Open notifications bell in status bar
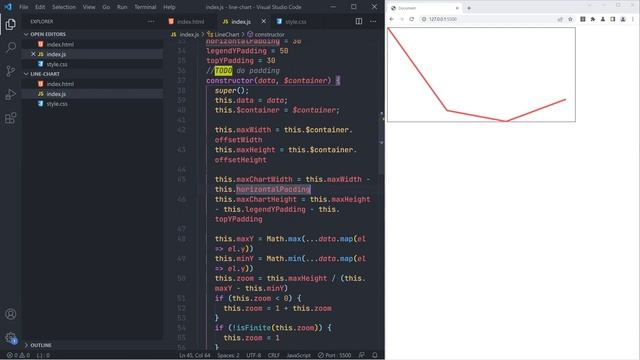Viewport: 640px width, 360px height. pyautogui.click(x=375, y=355)
